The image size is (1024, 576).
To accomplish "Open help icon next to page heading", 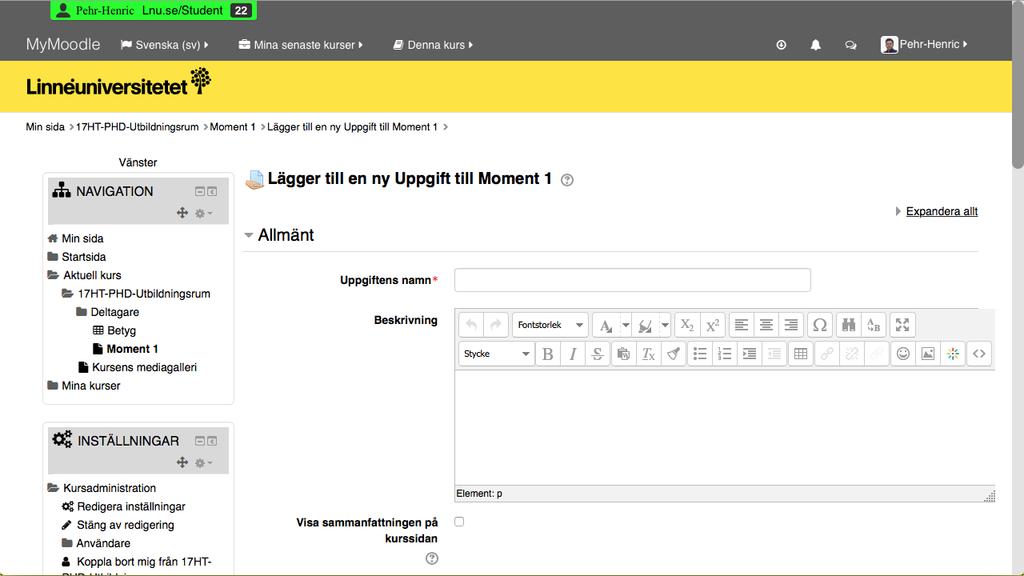I will point(567,180).
